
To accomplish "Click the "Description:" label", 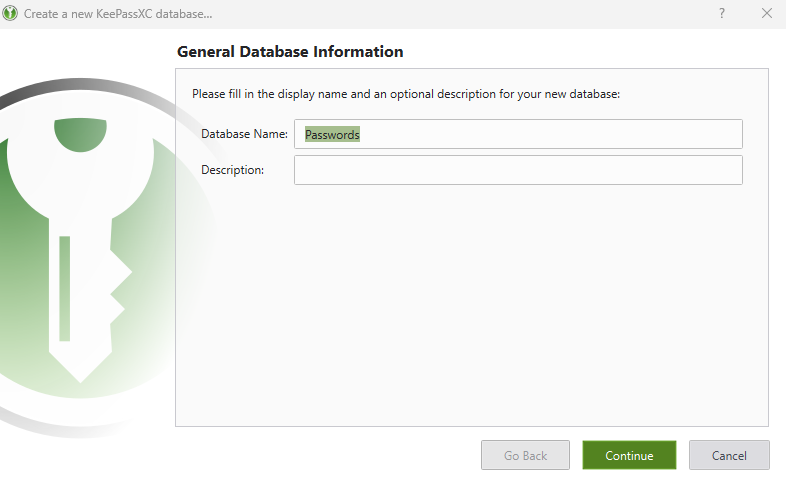I will click(232, 170).
